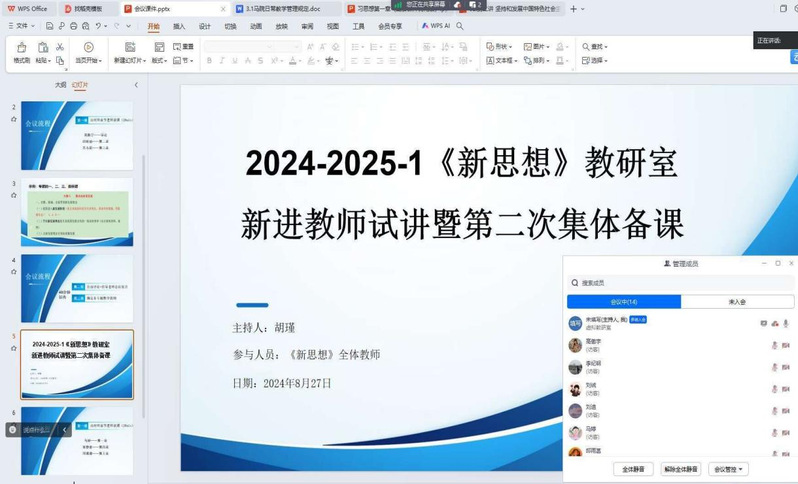Image resolution: width=798 pixels, height=484 pixels.
Task: Open the Insert (插入) ribbon tab
Action: coord(179,26)
